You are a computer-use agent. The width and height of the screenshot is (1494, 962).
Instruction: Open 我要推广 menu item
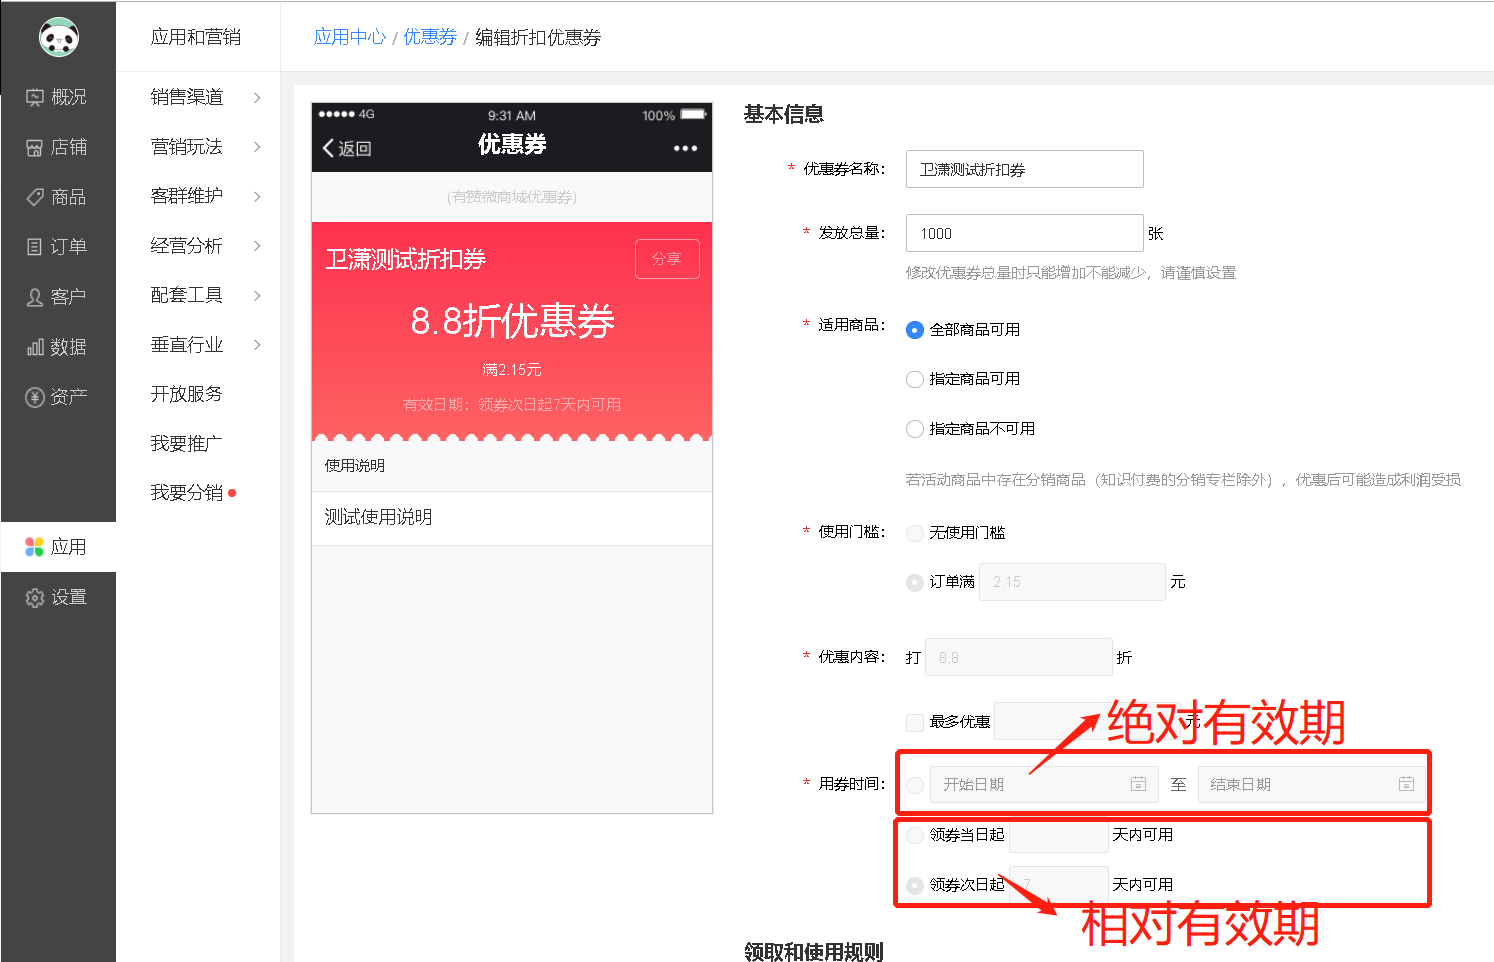[x=187, y=443]
